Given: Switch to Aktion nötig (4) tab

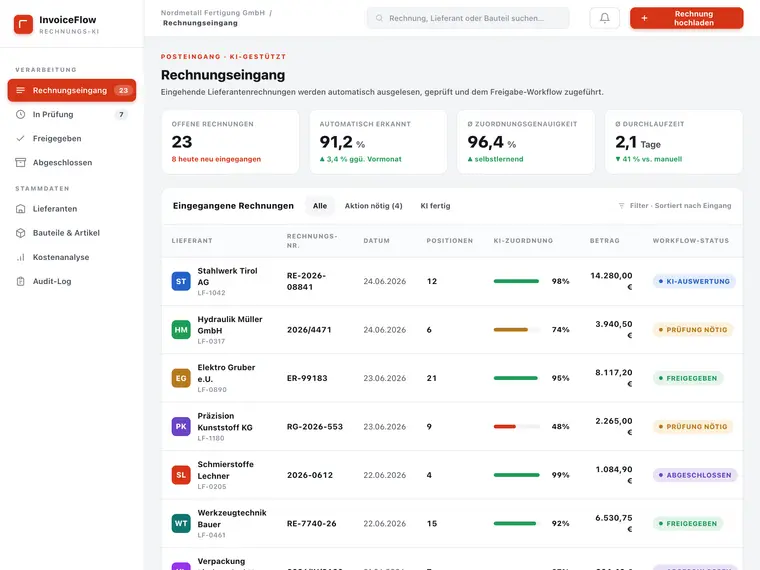Looking at the screenshot, I should 373,206.
